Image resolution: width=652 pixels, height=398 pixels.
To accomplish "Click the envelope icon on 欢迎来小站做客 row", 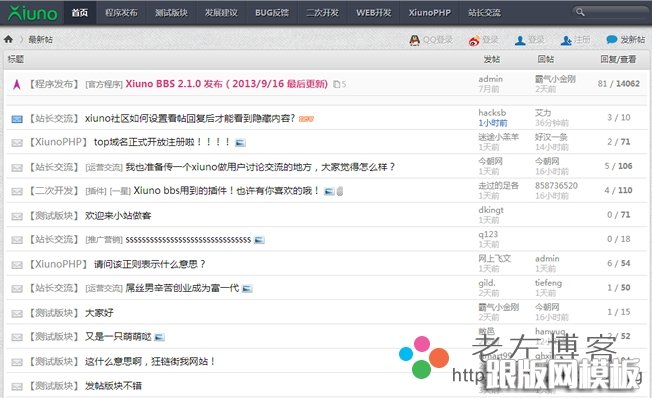I will [x=17, y=216].
